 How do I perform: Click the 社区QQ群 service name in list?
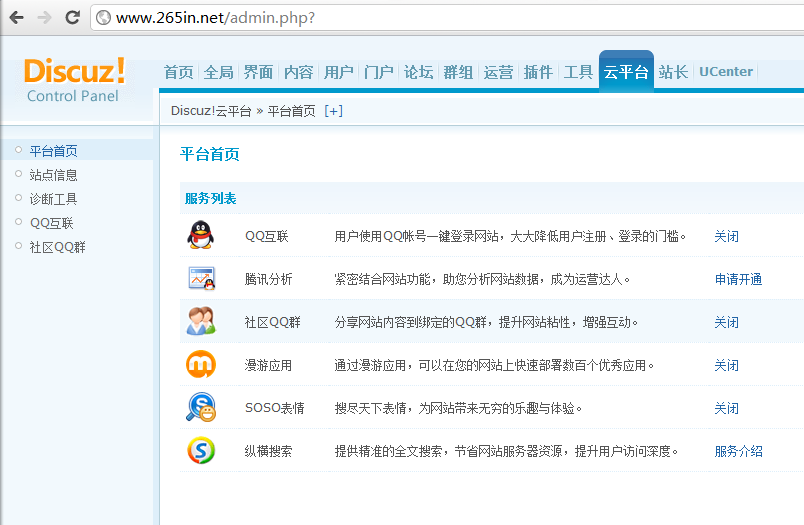(x=272, y=322)
